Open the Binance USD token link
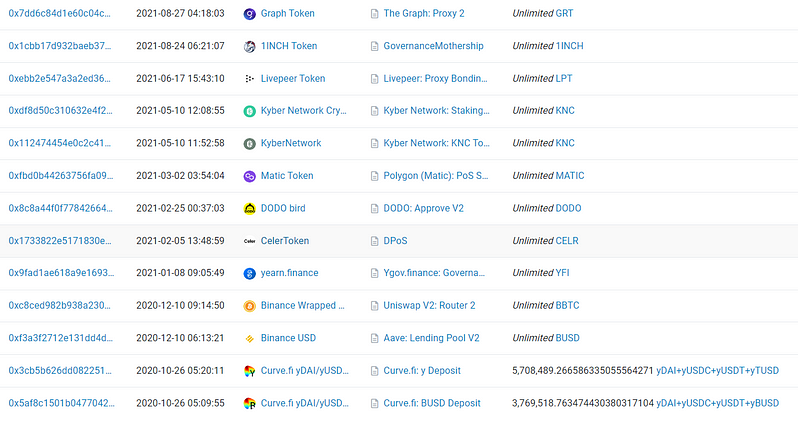The image size is (798, 423). pos(289,338)
